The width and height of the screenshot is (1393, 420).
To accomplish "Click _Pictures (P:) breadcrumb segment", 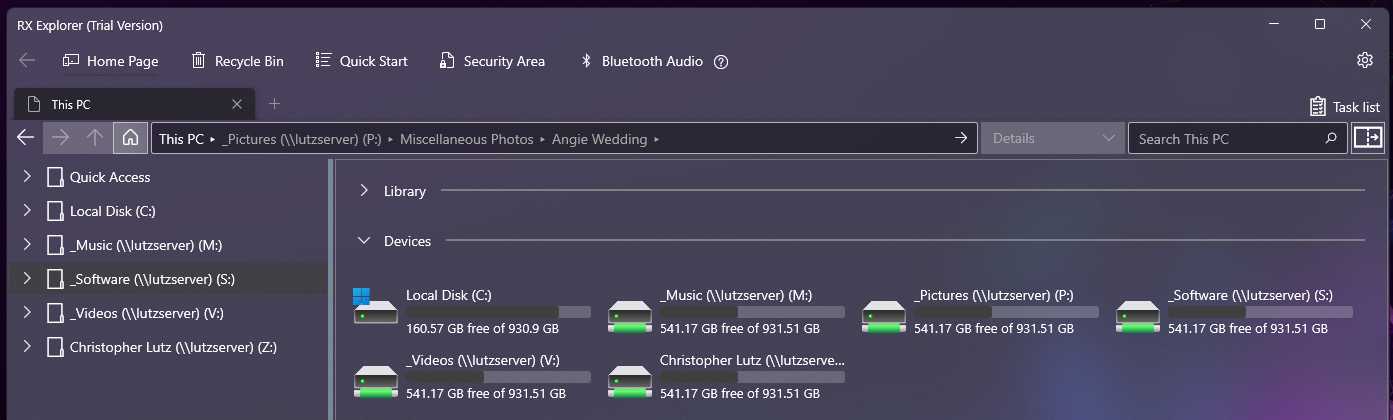I will 303,139.
